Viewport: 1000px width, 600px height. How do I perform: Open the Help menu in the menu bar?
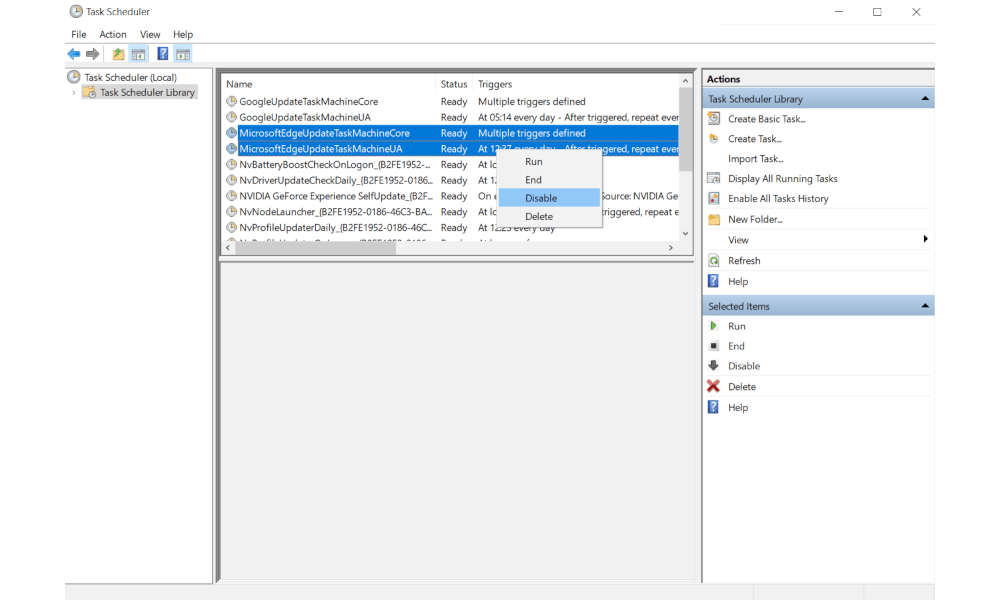coord(183,34)
